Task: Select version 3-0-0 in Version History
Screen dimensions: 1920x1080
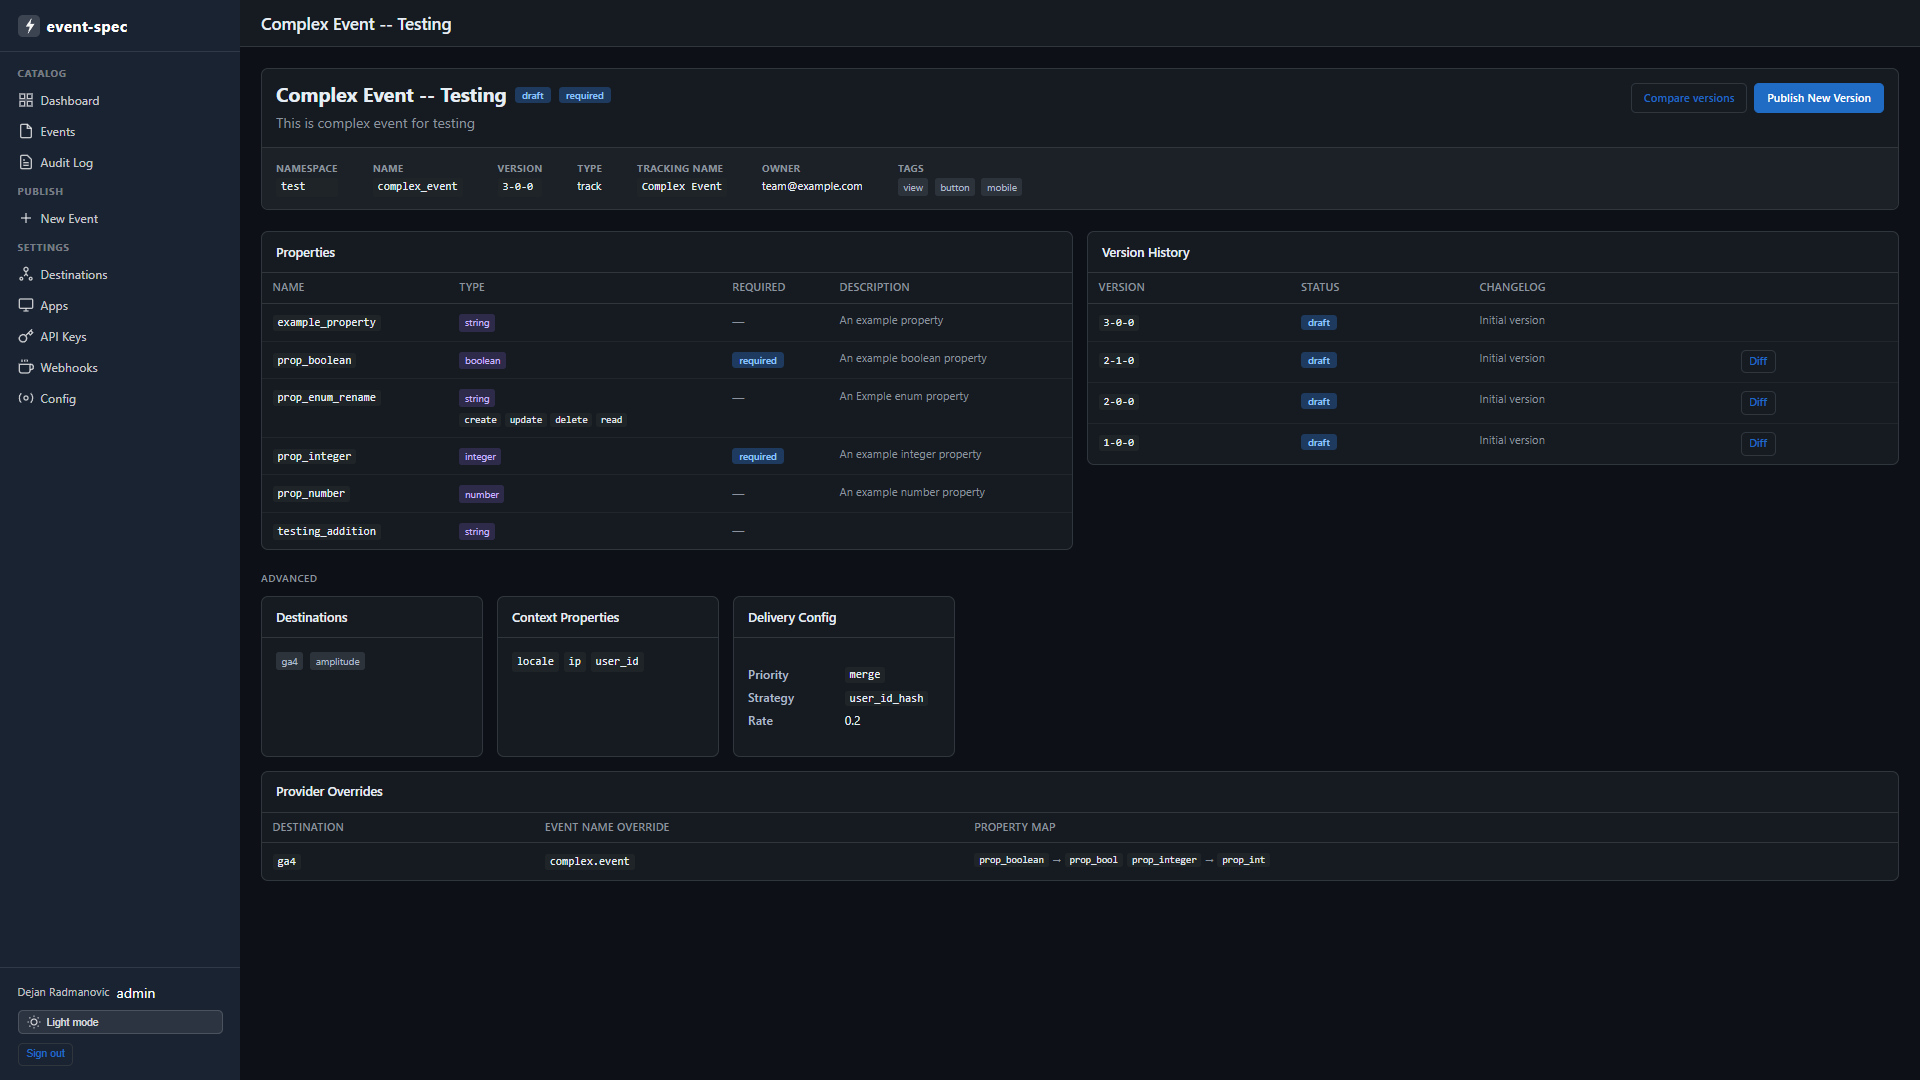Action: [1118, 323]
